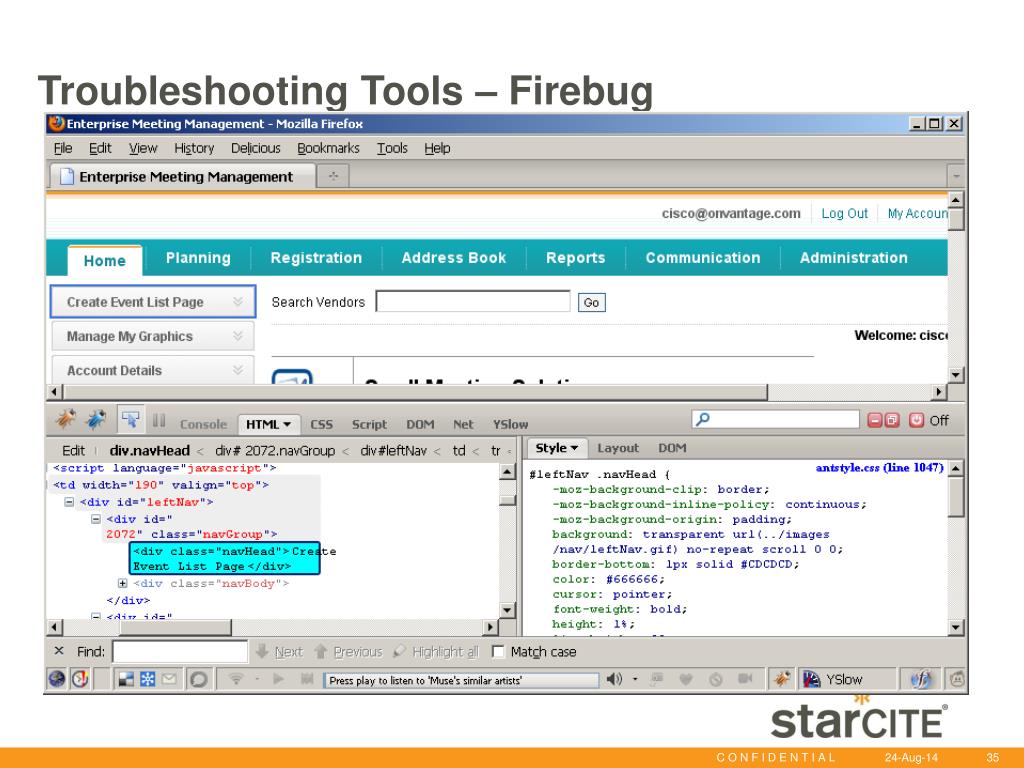Click the down arrow of Style panel scrollbar

[x=956, y=628]
